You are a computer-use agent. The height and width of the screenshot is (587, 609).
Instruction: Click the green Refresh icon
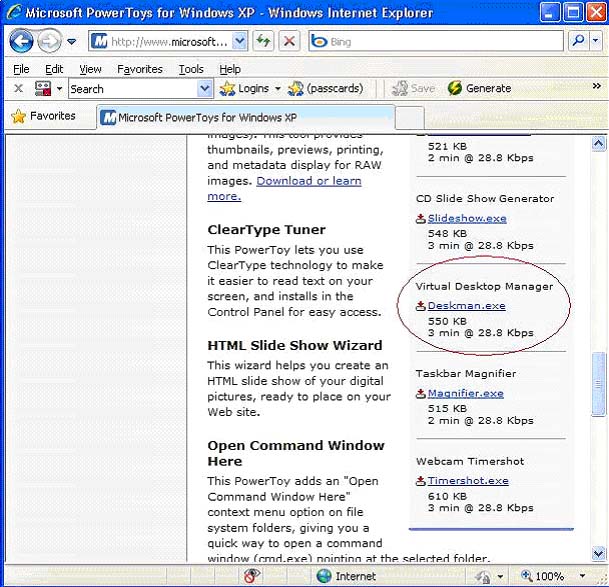(263, 41)
